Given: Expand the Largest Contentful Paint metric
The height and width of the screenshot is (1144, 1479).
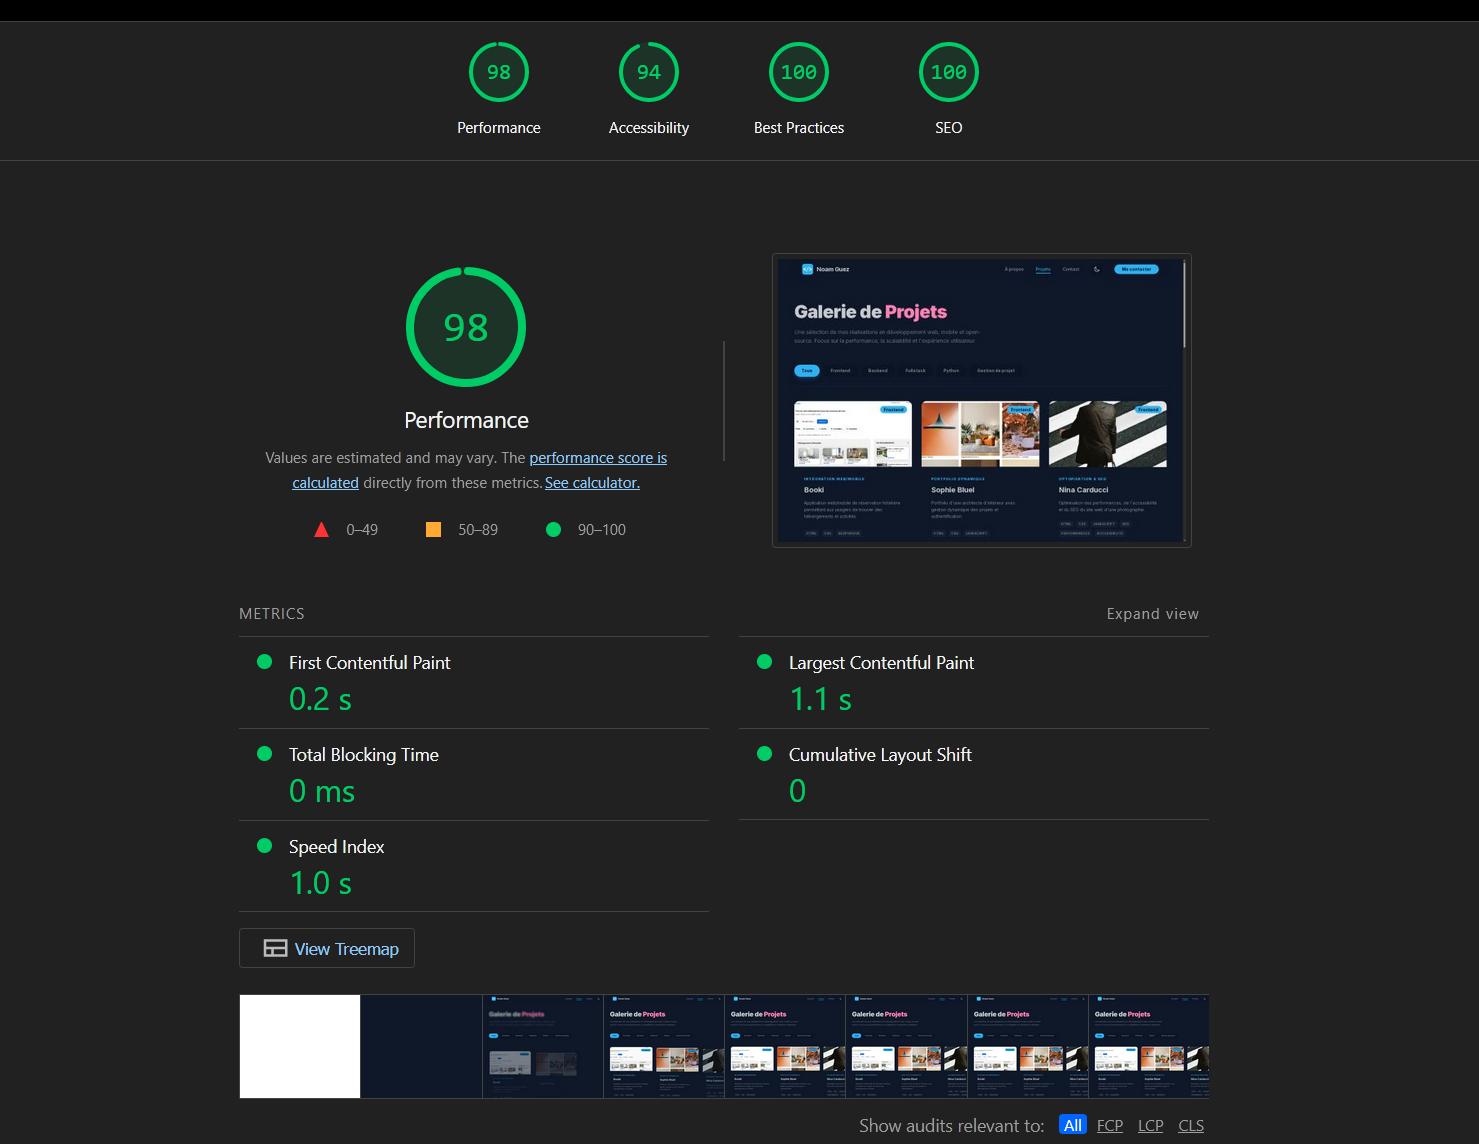Looking at the screenshot, I should coord(880,663).
